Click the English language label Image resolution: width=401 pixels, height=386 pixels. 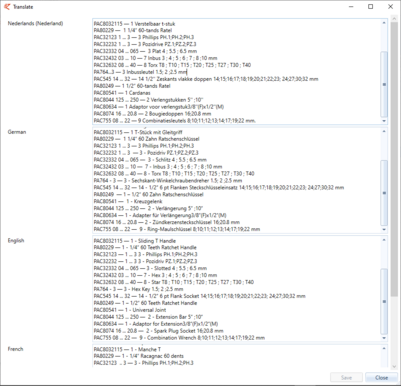(x=16, y=241)
